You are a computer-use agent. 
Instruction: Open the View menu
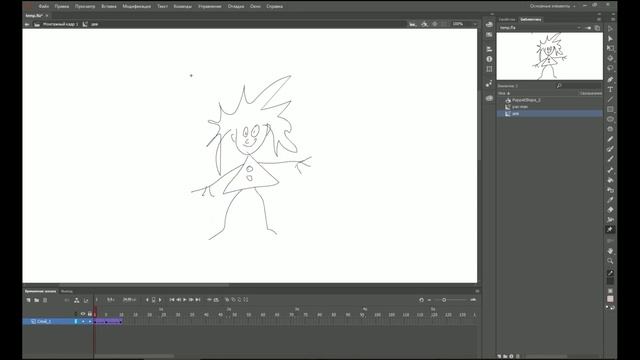point(85,6)
